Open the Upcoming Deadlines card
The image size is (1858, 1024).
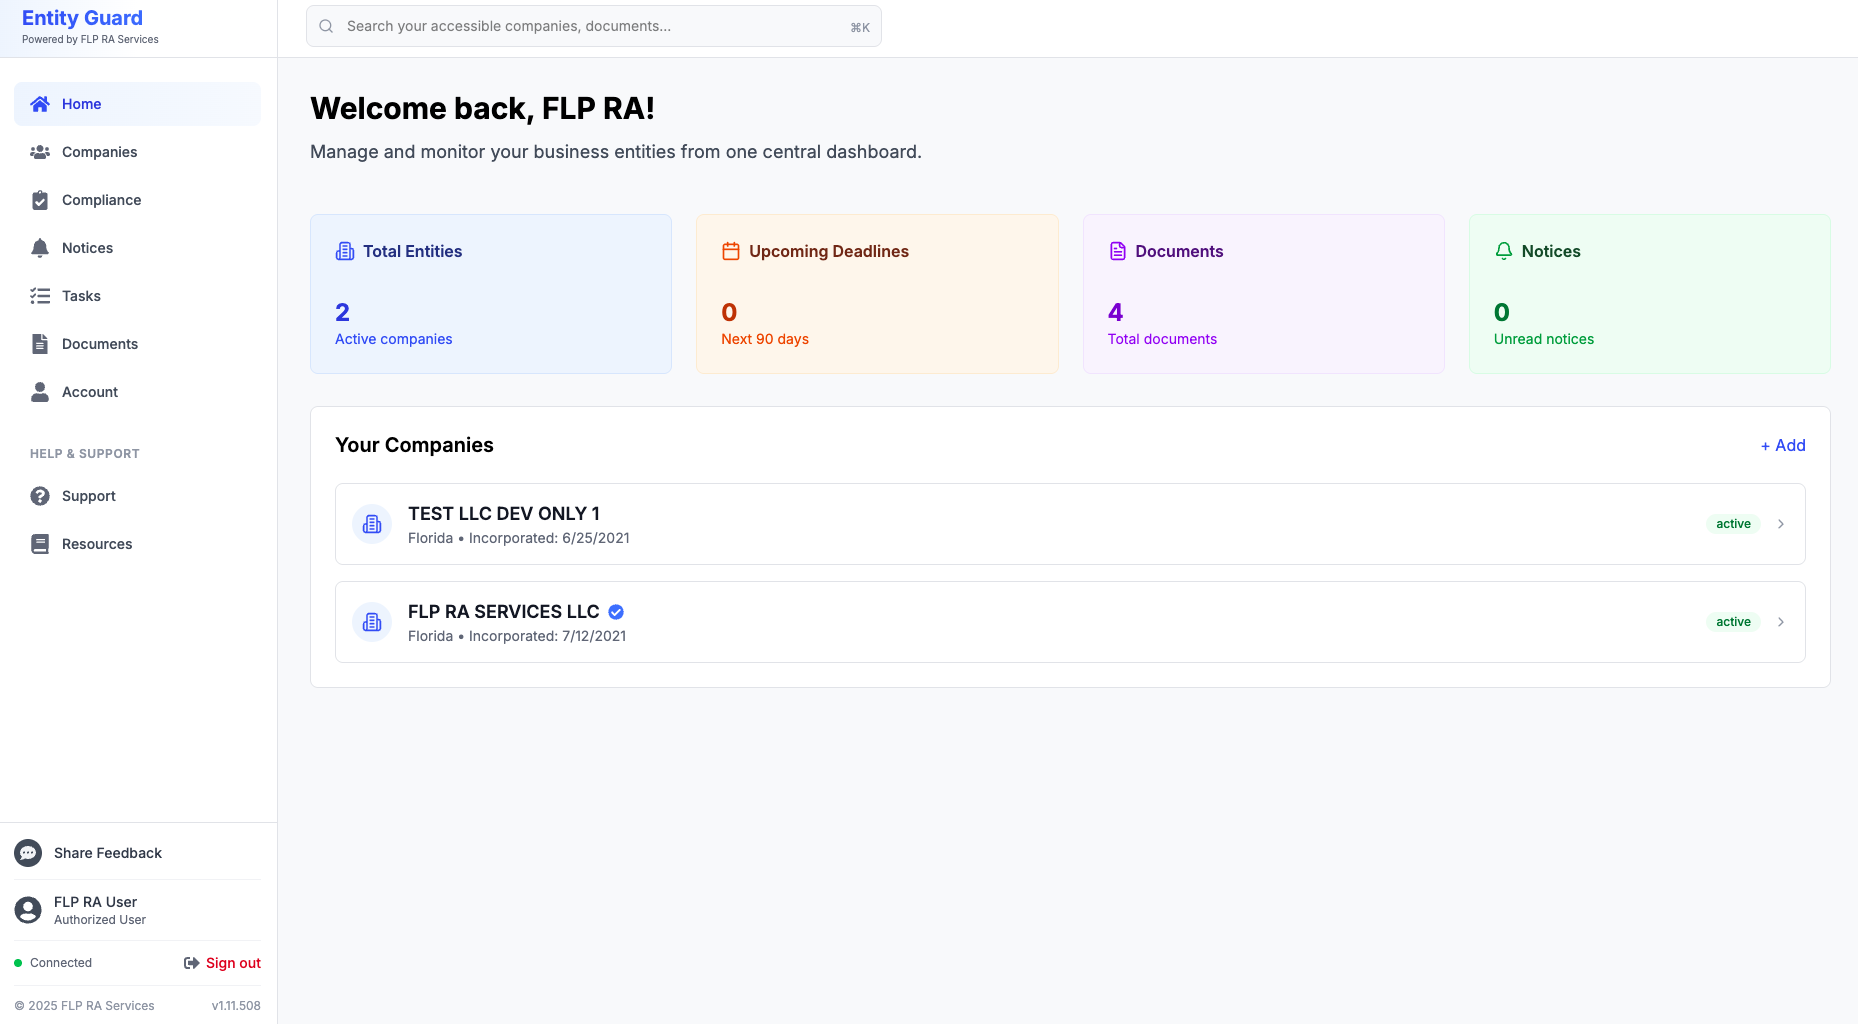[877, 294]
